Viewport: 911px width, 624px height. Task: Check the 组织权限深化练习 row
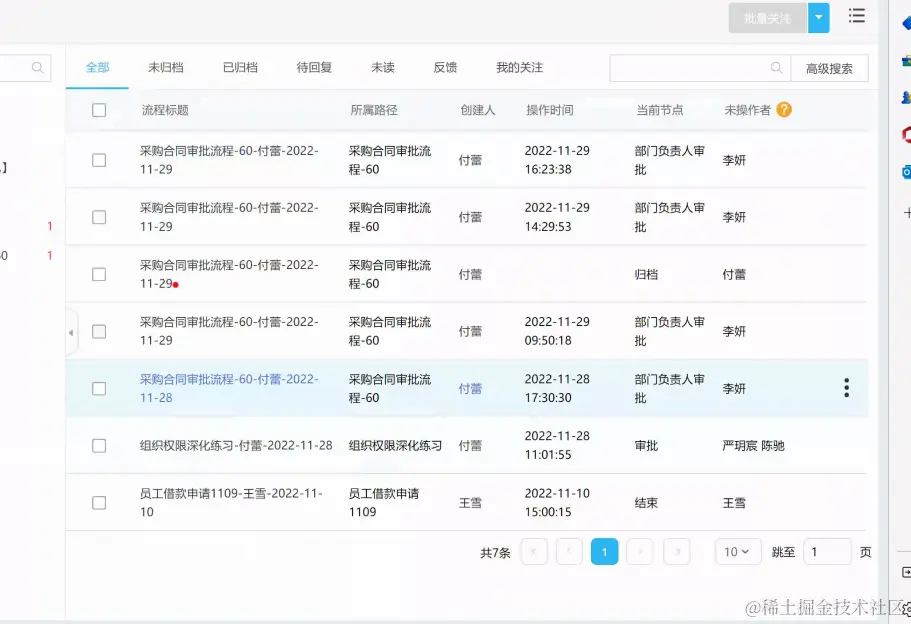coord(99,446)
